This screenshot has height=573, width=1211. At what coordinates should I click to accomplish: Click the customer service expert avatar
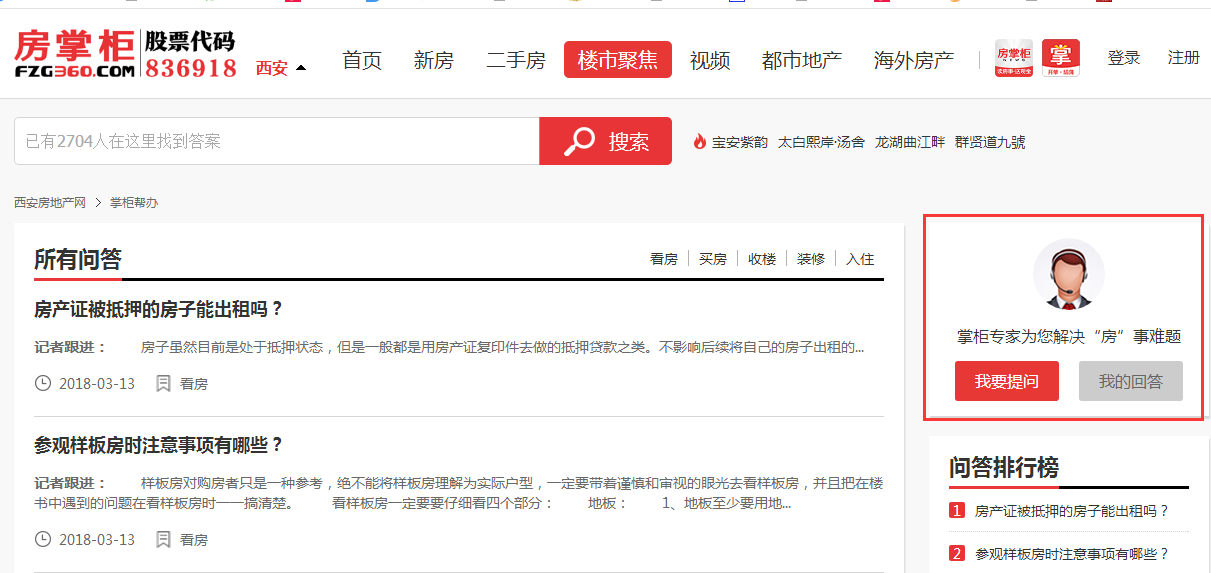coord(1068,275)
